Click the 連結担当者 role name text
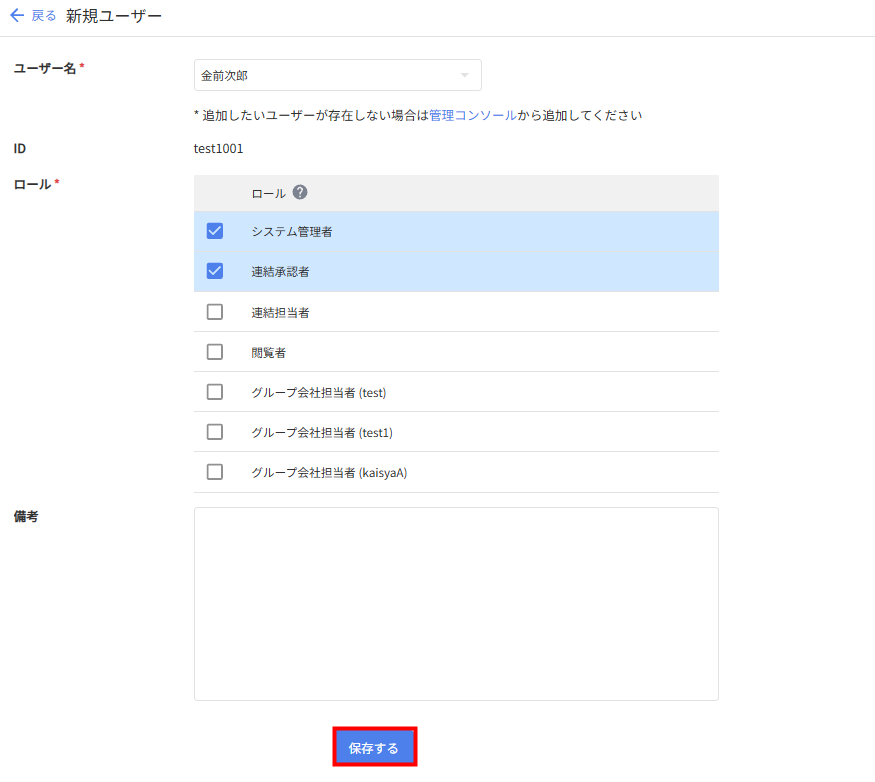Viewport: 875px width, 782px height. click(x=280, y=312)
